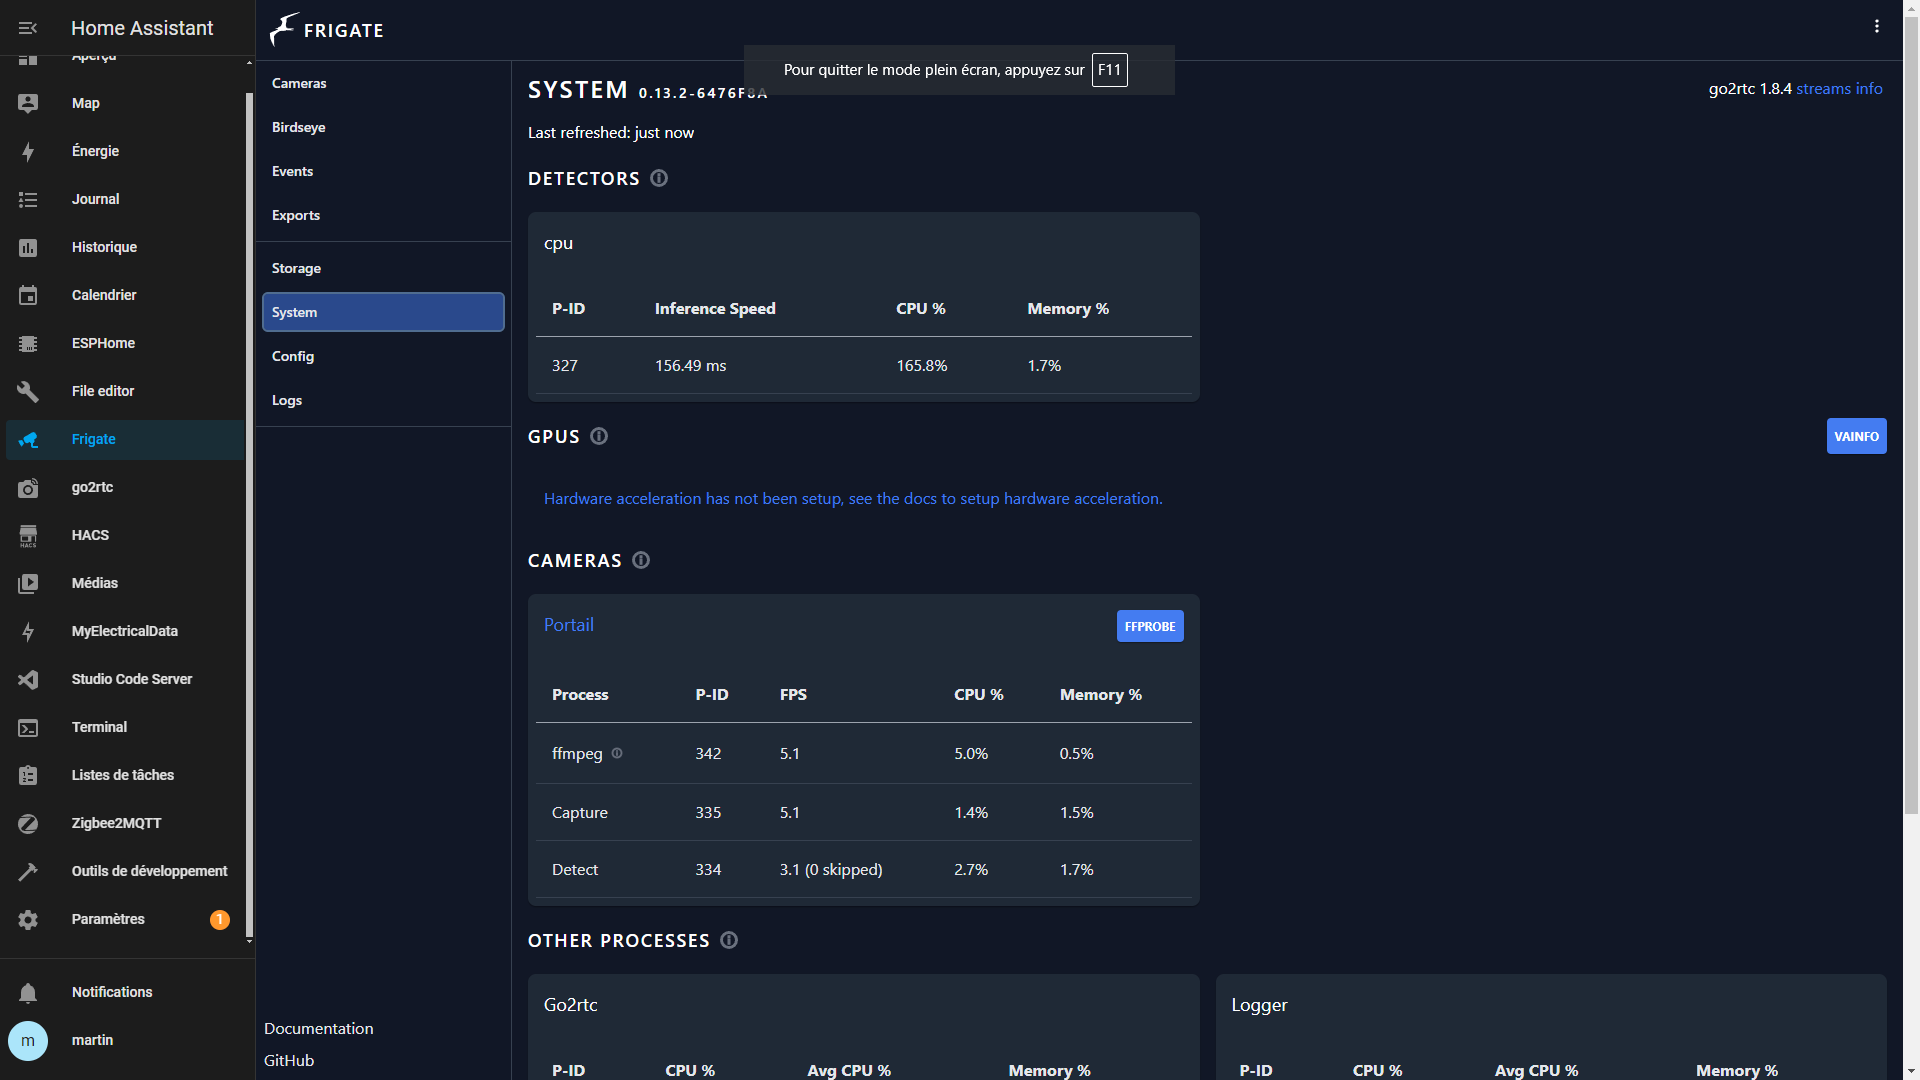
Task: Open the three-dot overflow menu
Action: point(1877,27)
